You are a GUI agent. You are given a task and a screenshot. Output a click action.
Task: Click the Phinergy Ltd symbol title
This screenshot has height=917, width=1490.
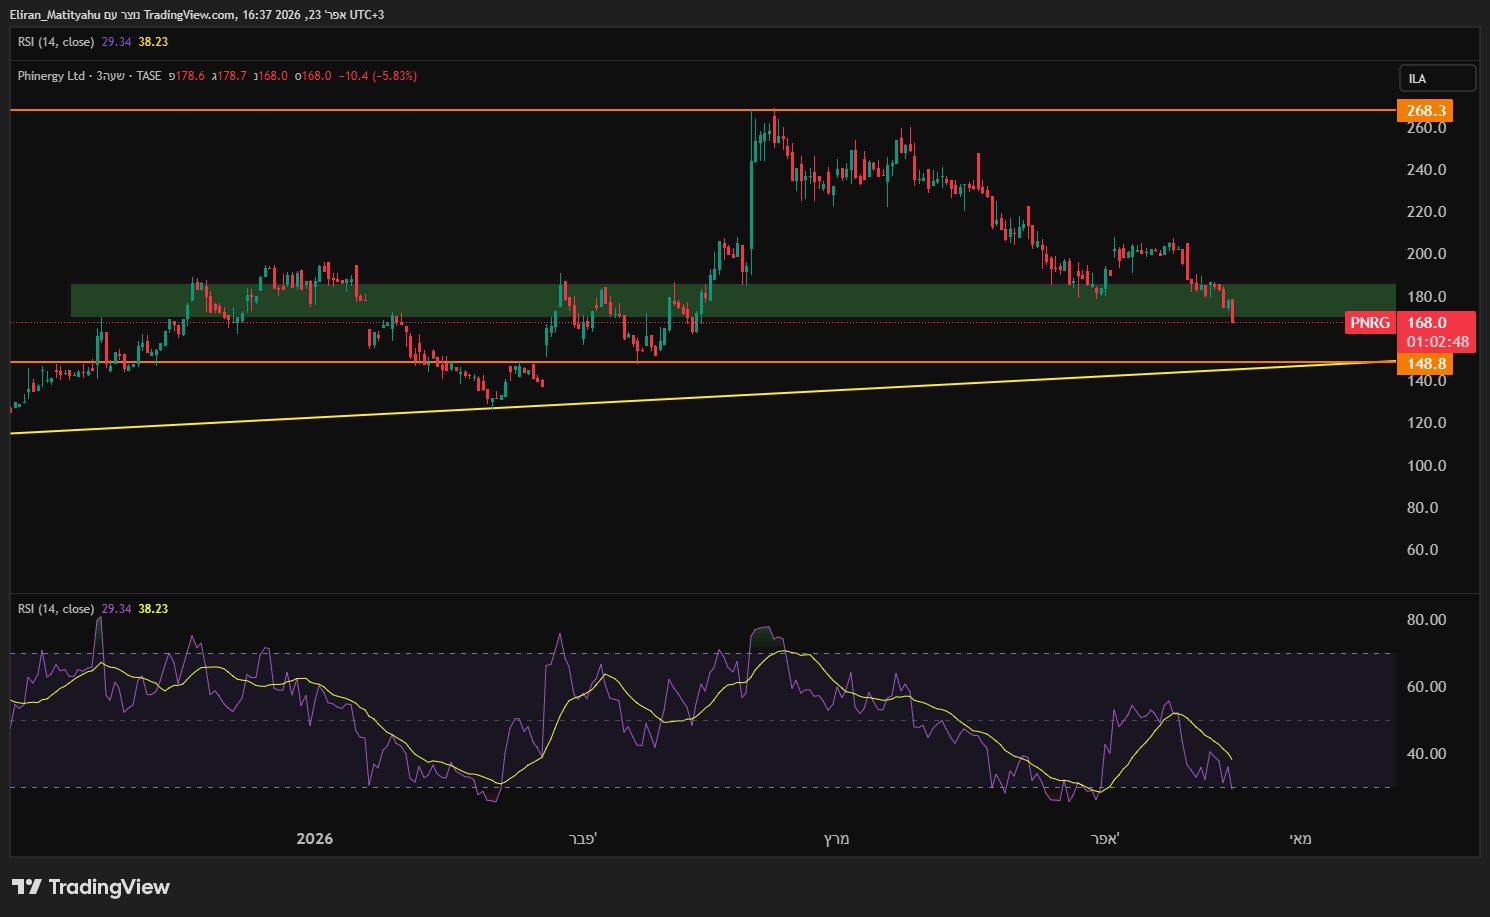(x=51, y=76)
